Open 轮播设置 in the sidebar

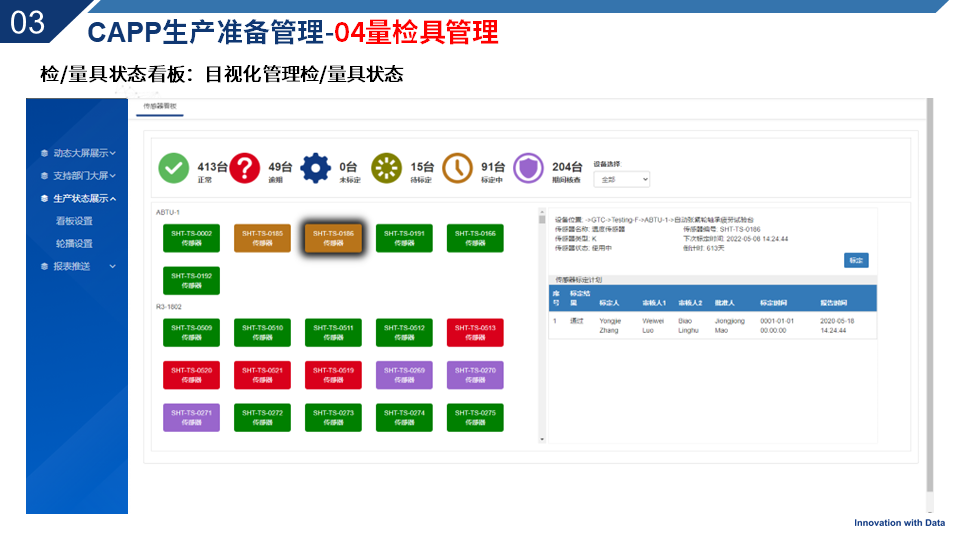pos(74,243)
